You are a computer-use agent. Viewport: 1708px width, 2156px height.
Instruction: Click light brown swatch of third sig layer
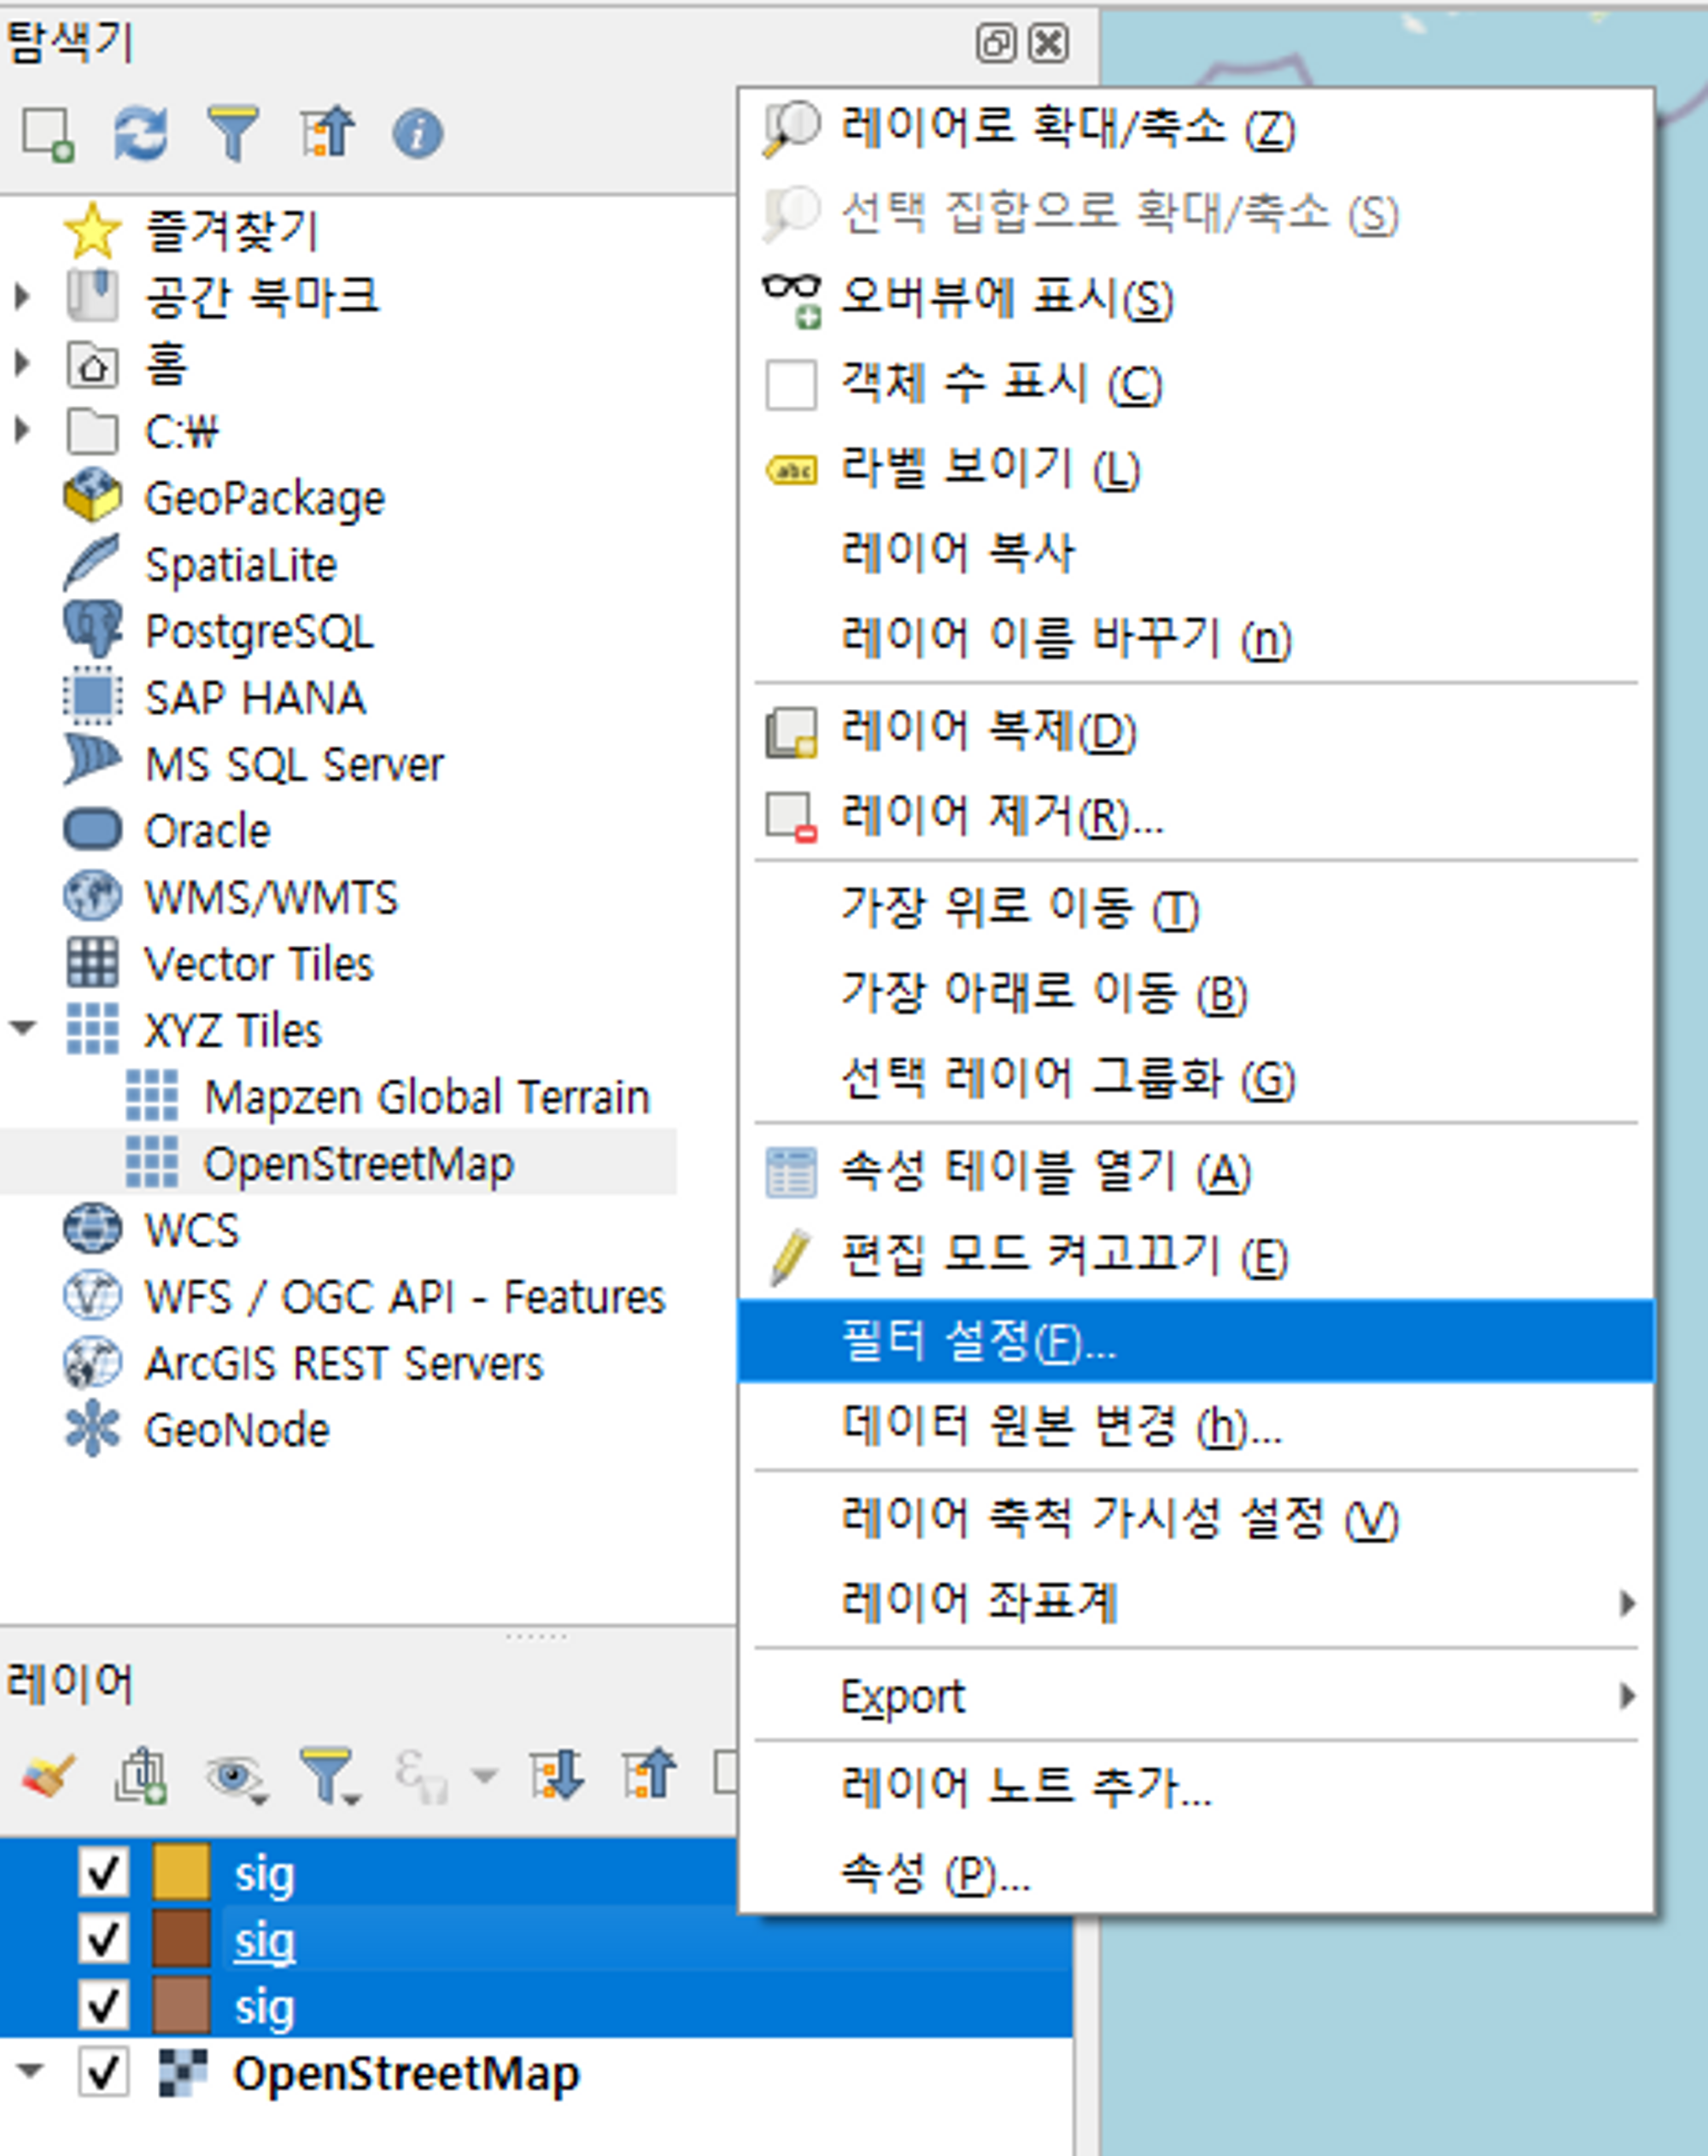182,2005
